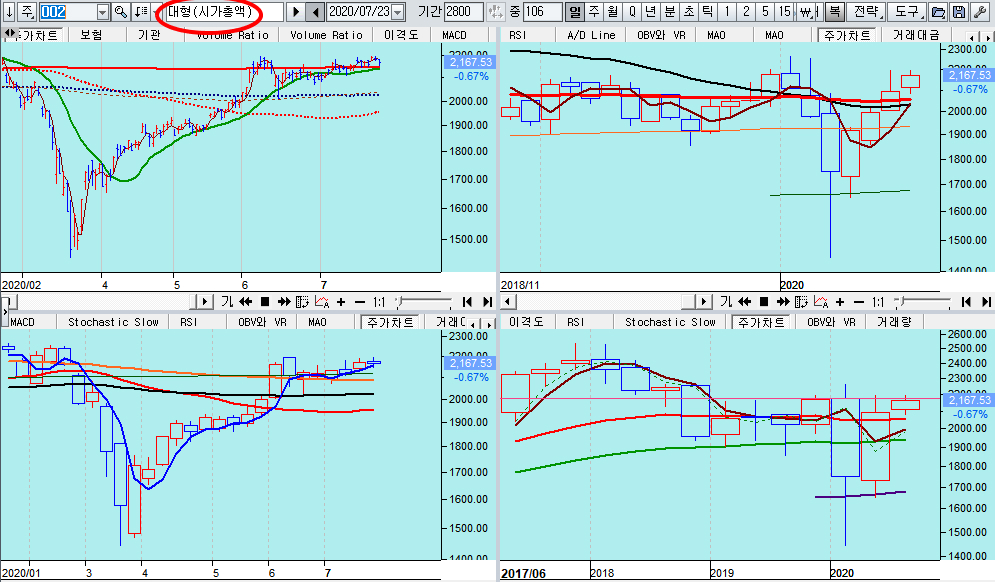Click the minus zoom icon in left chart toolbar
Screen dimensions: 995x582
(x=360, y=301)
